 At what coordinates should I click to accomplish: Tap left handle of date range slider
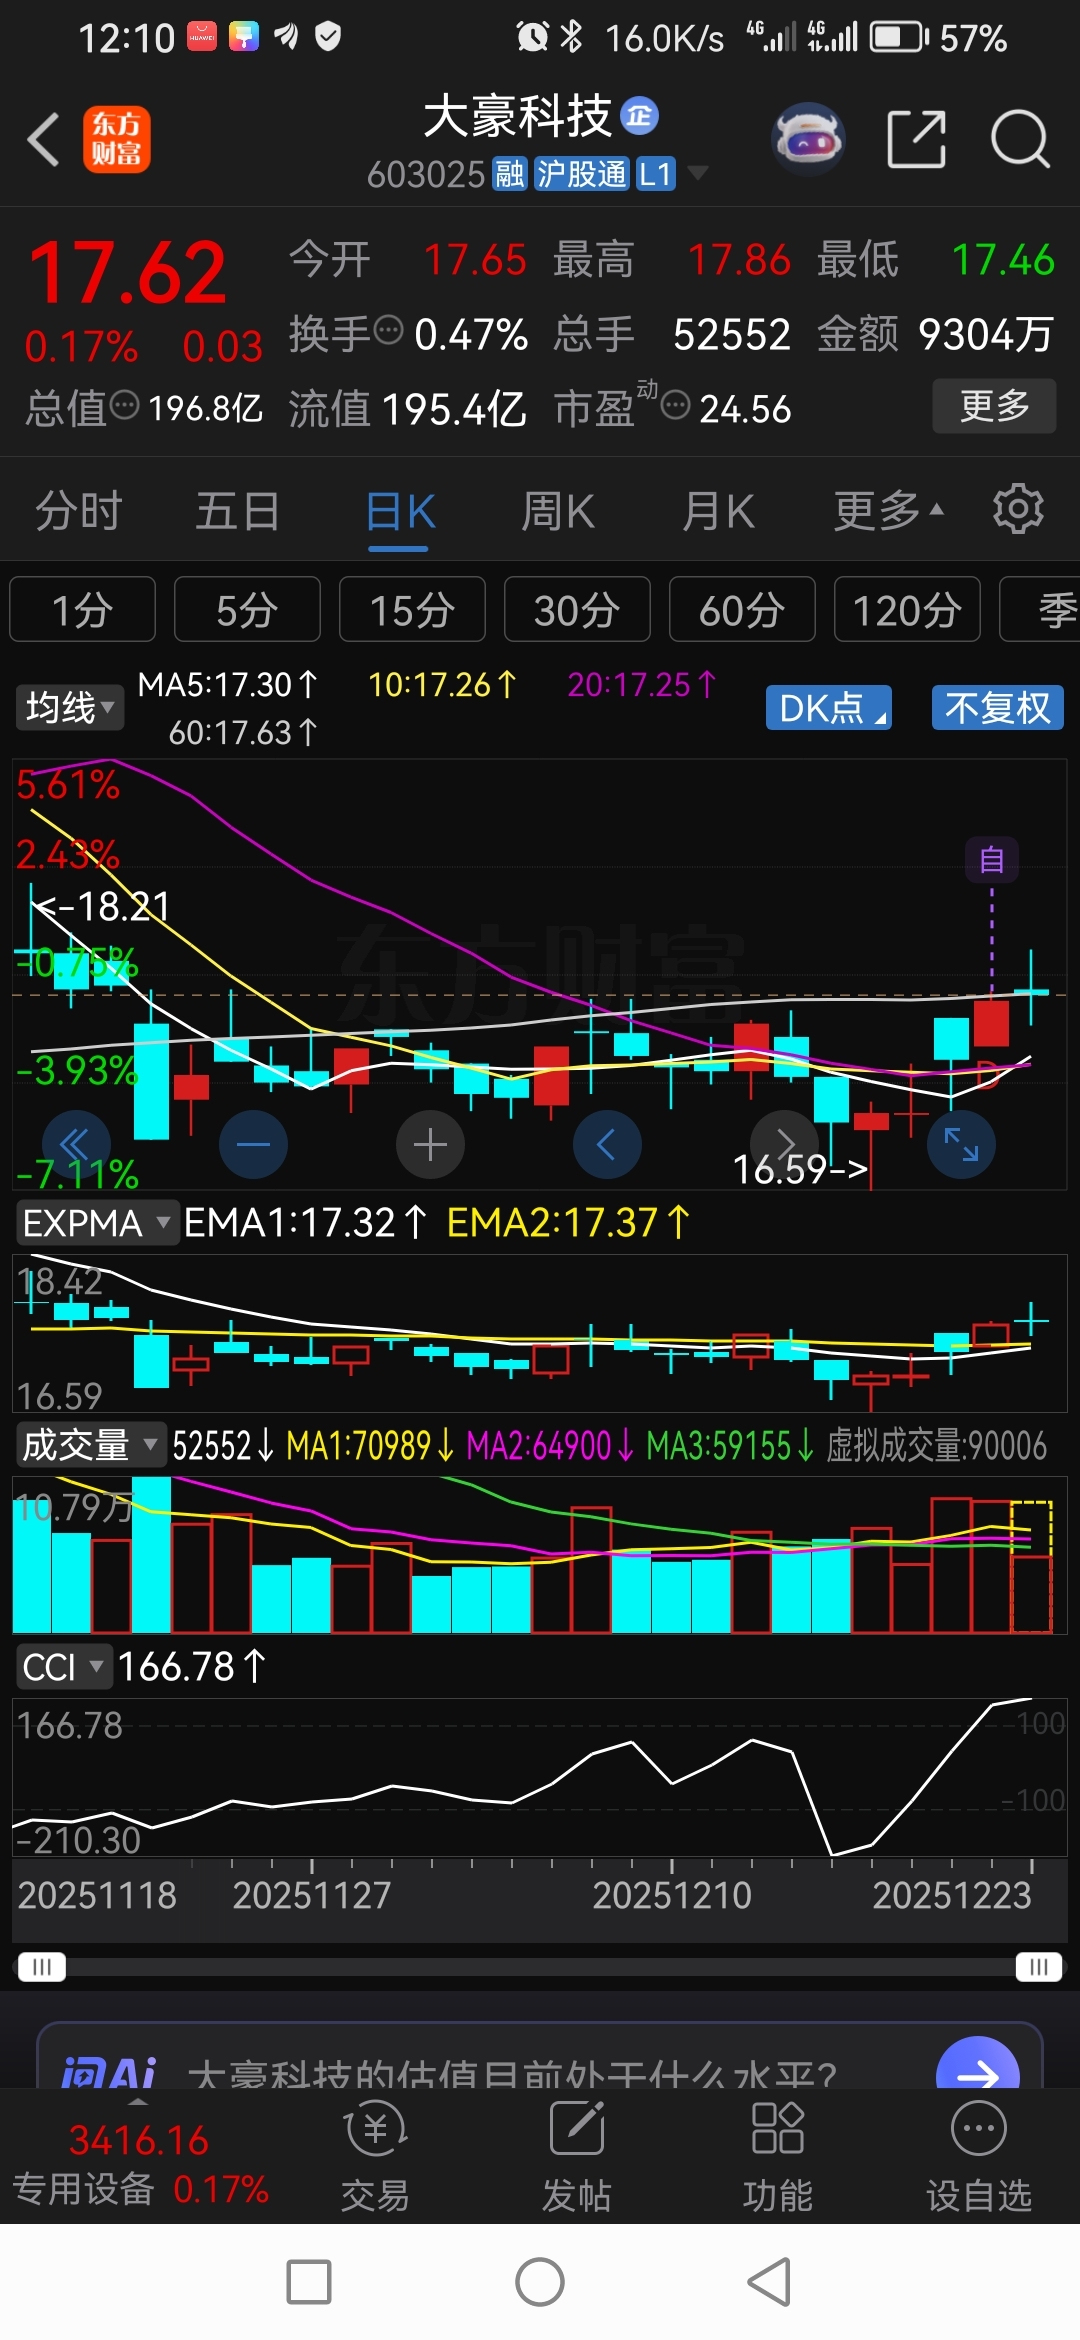coord(42,1967)
